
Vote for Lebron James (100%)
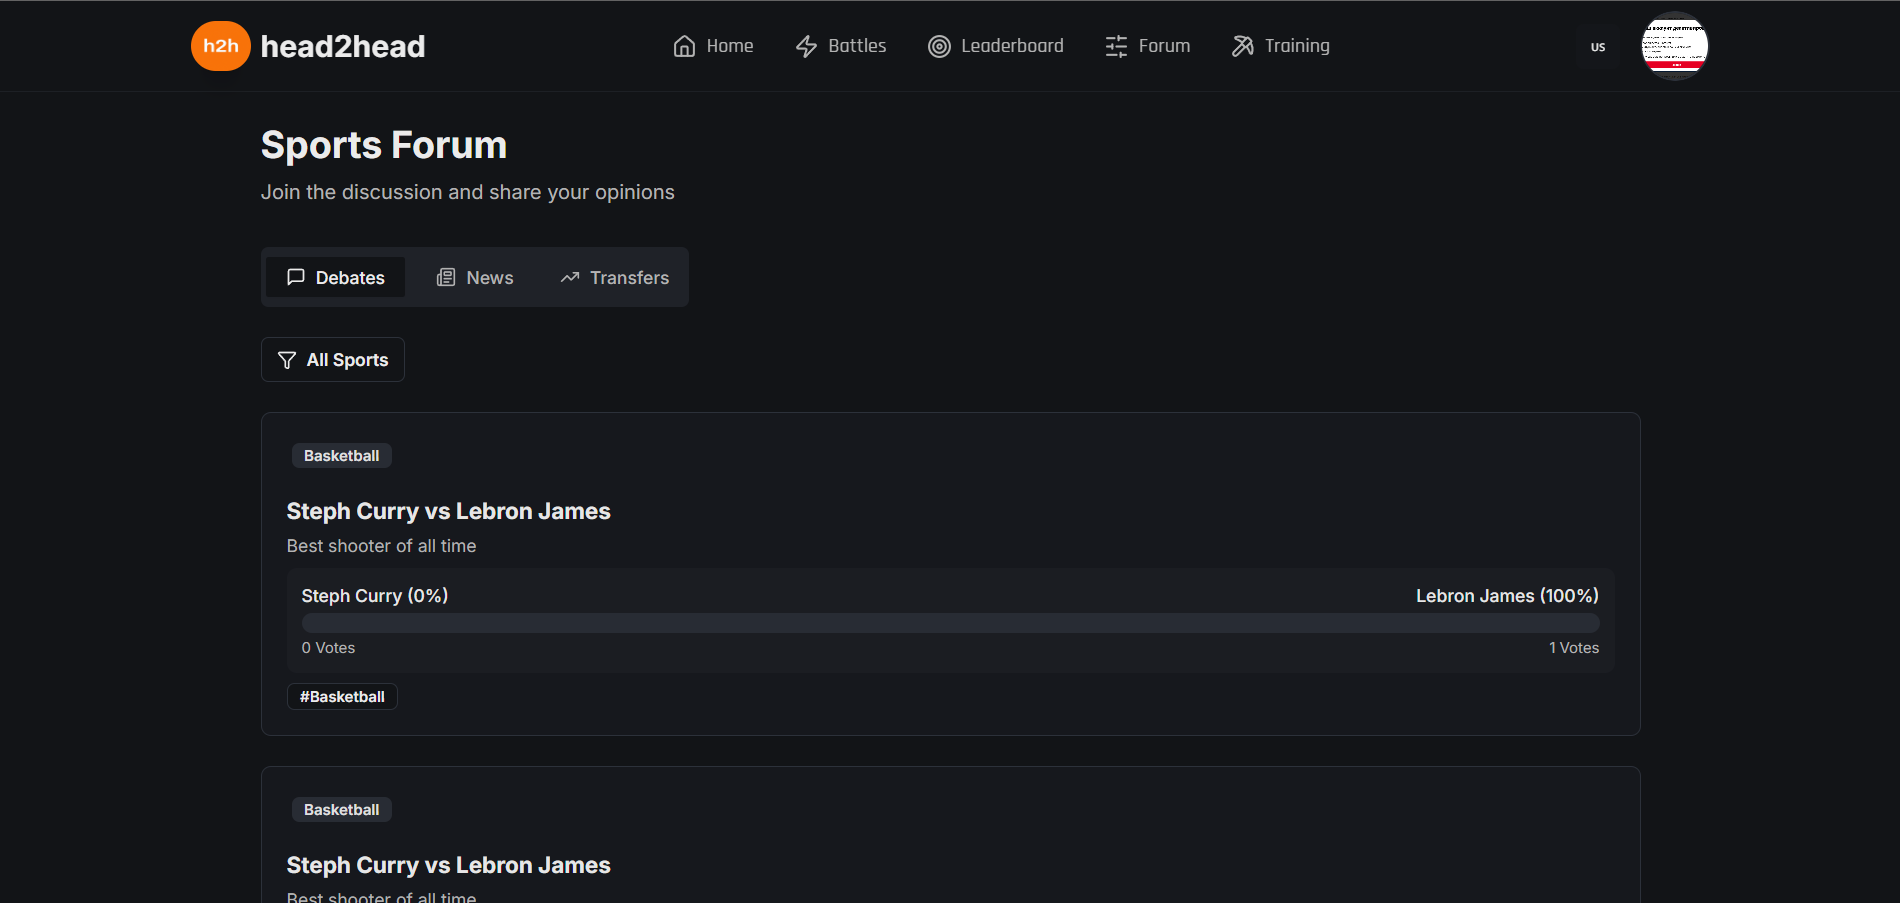pos(1507,596)
